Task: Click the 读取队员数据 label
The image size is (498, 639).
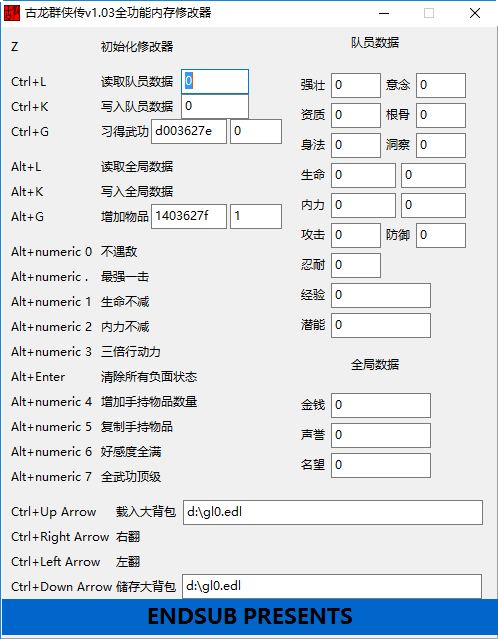Action: [x=137, y=82]
